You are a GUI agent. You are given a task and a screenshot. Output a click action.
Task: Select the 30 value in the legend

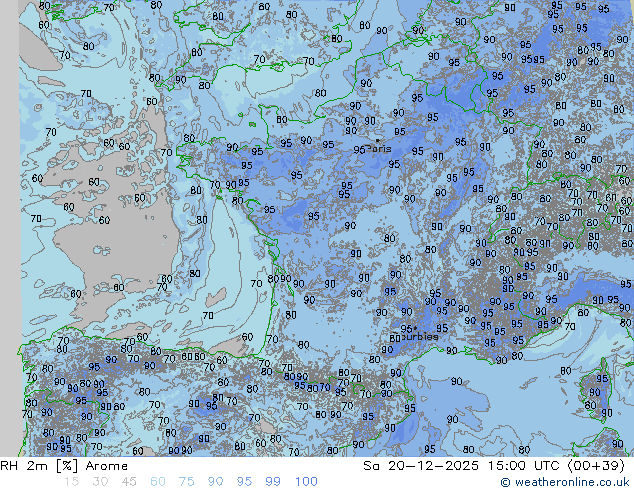pos(100,482)
